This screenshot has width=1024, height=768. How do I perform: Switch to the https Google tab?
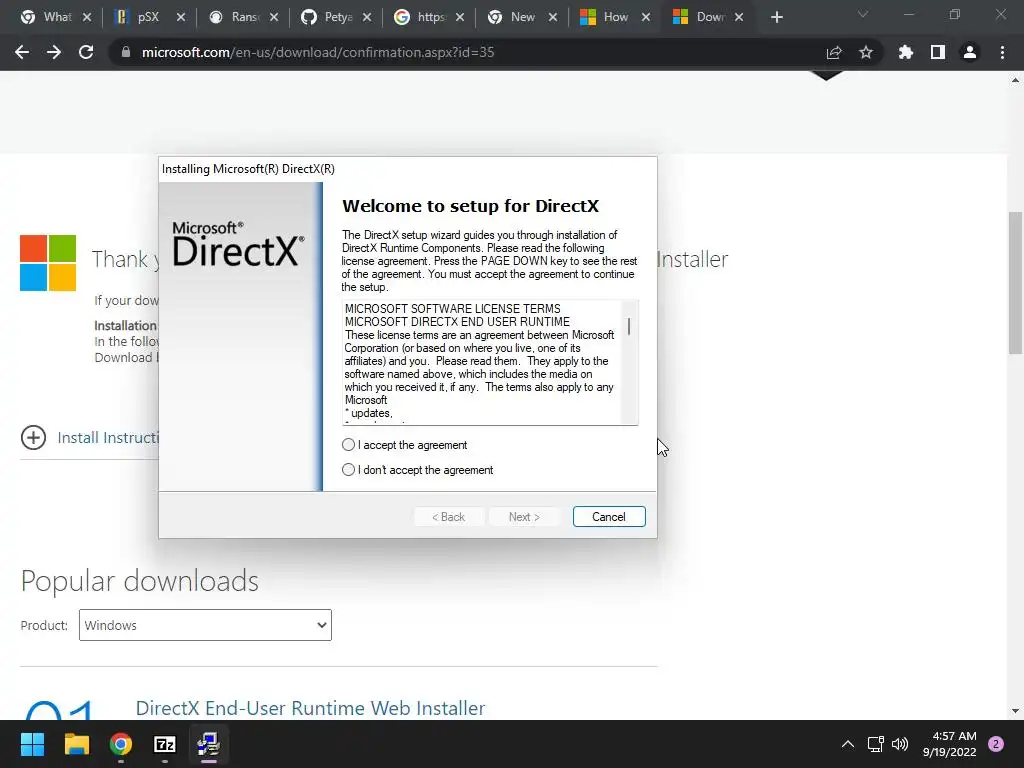tap(428, 17)
